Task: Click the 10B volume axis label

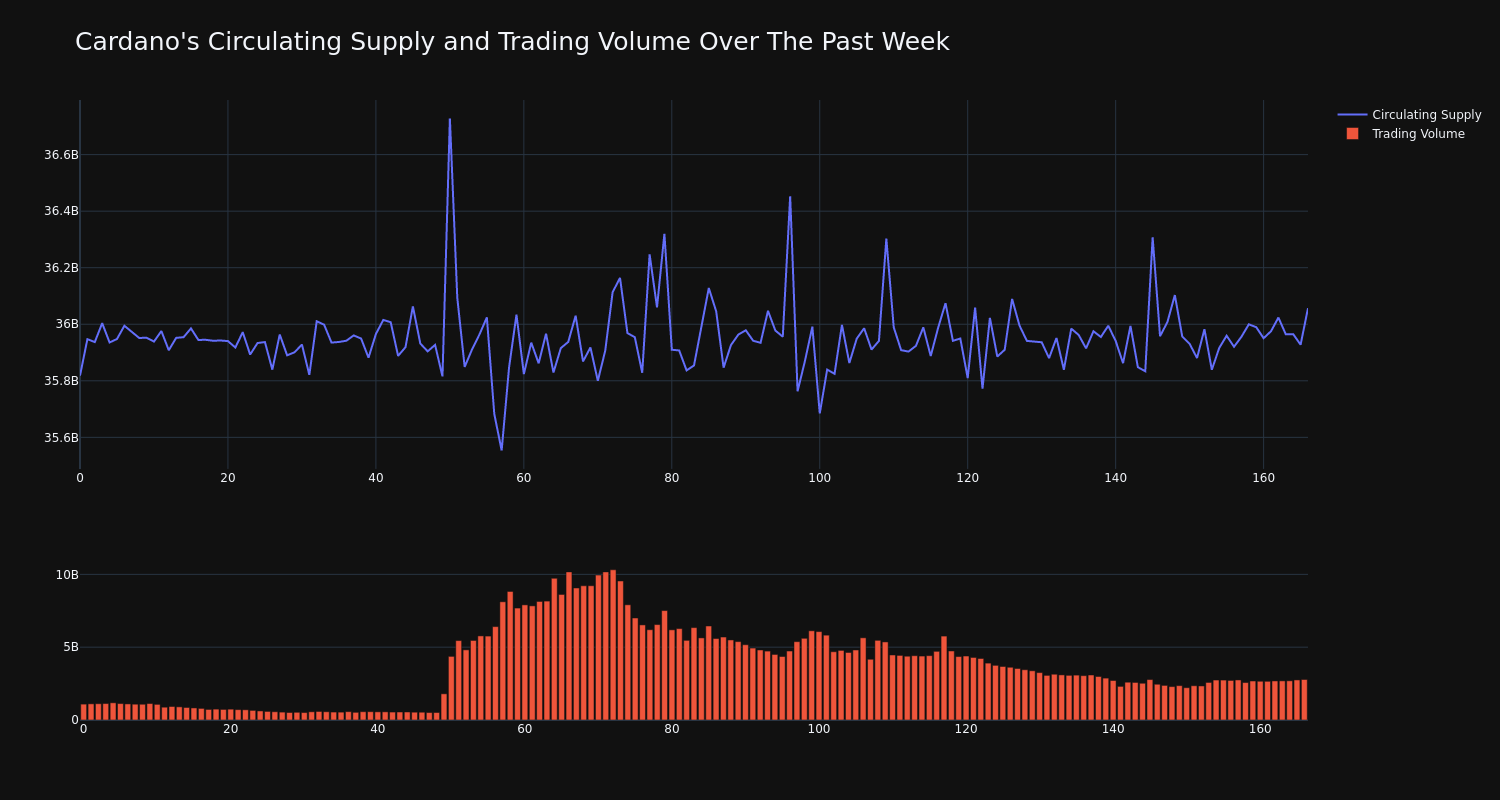Action: click(x=67, y=575)
